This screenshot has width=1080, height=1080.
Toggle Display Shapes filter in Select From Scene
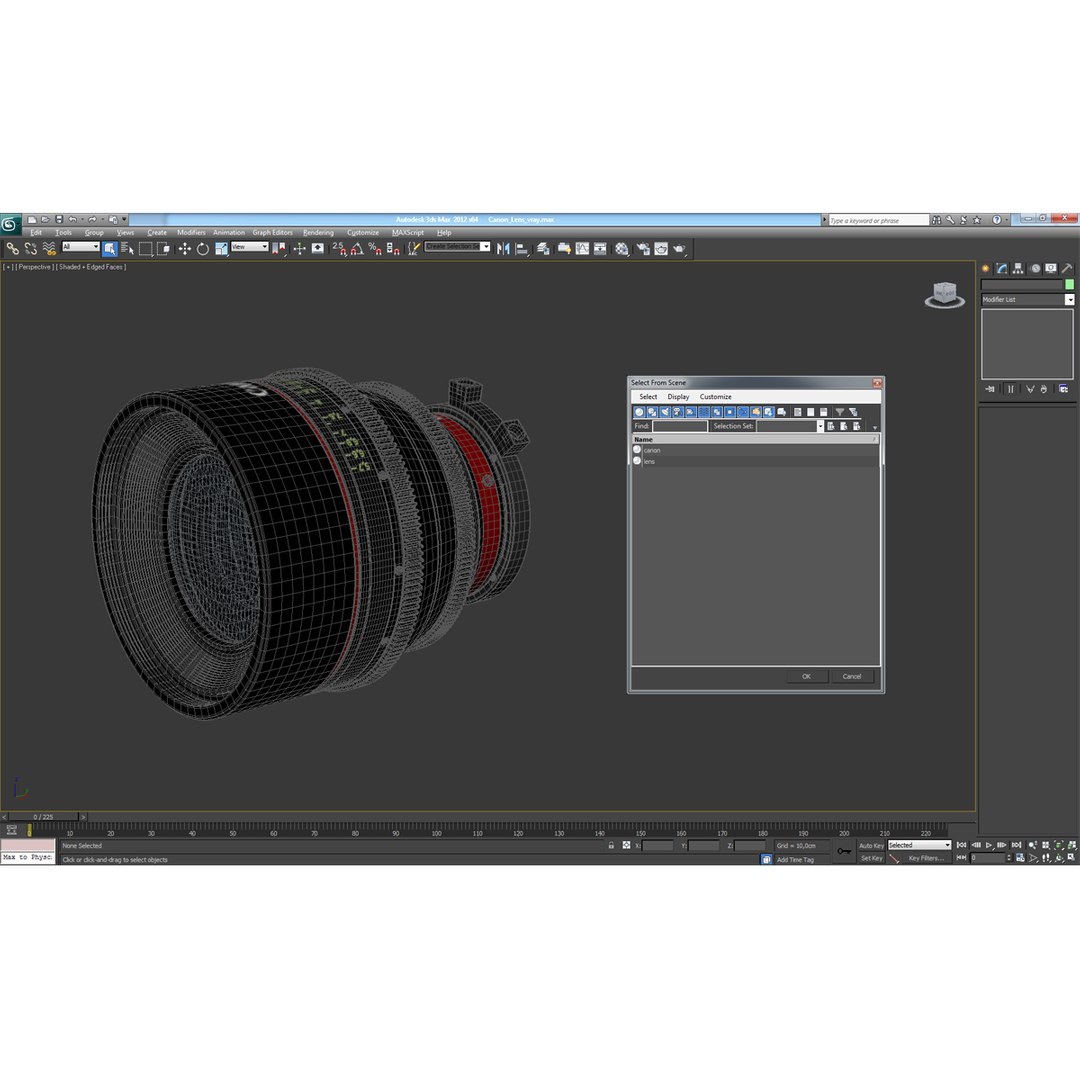pos(652,412)
